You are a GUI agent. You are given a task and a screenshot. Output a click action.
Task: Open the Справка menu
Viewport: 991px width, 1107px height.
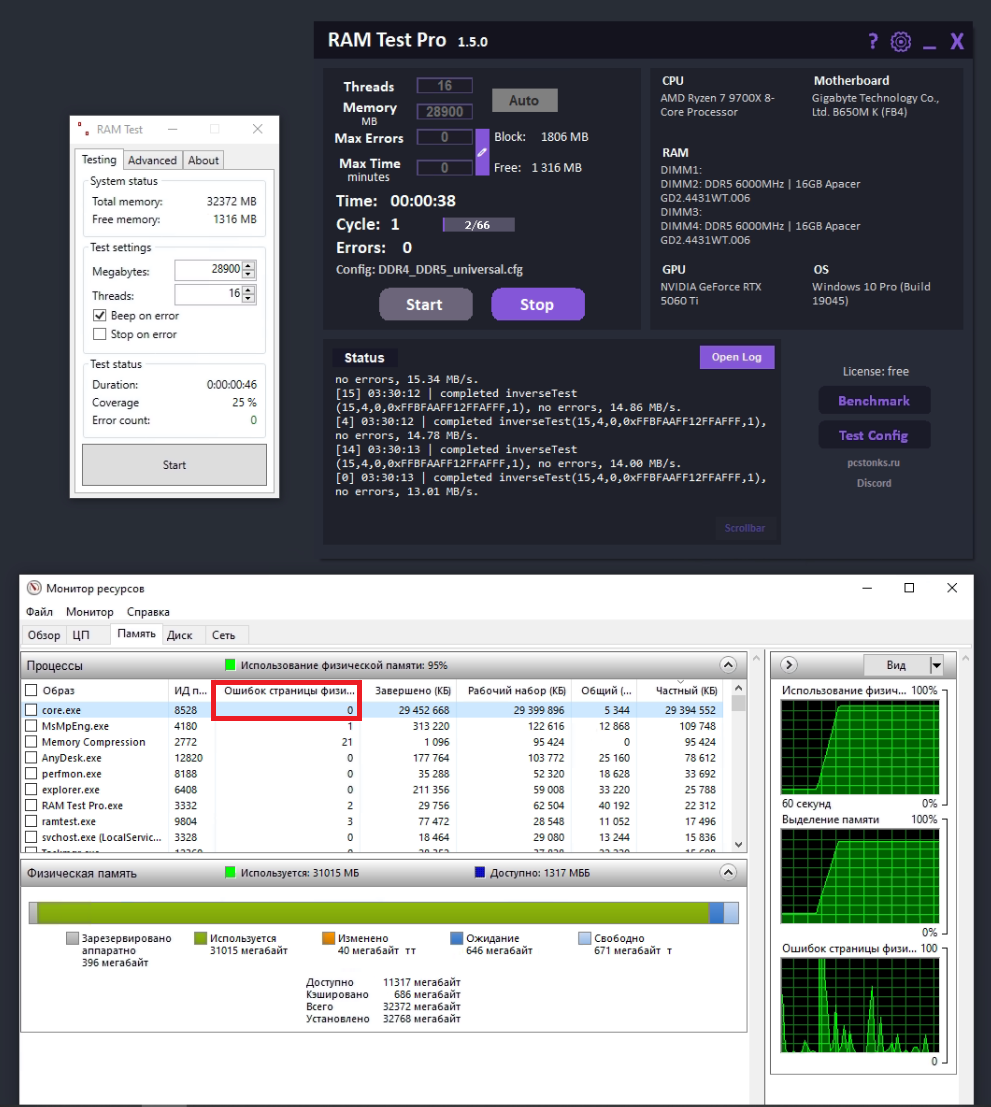click(x=148, y=612)
